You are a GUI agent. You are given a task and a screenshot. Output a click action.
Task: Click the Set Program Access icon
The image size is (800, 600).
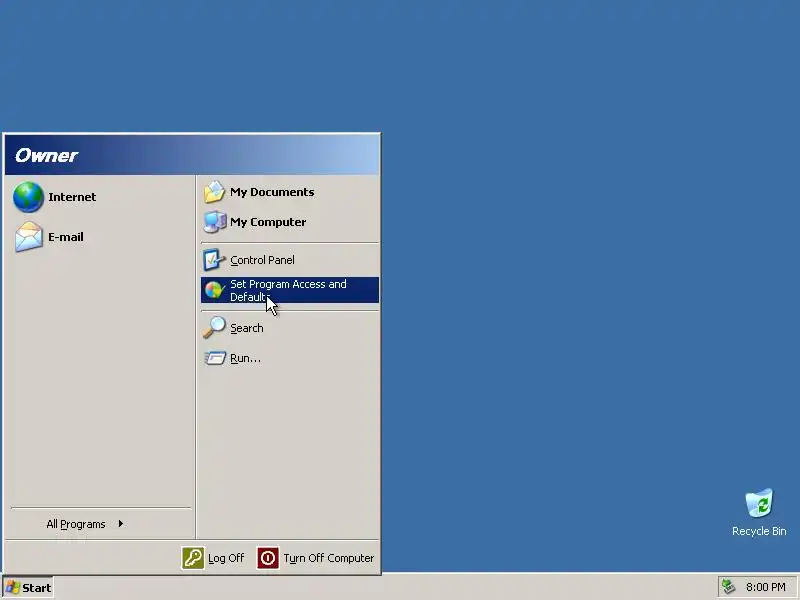pyautogui.click(x=215, y=290)
